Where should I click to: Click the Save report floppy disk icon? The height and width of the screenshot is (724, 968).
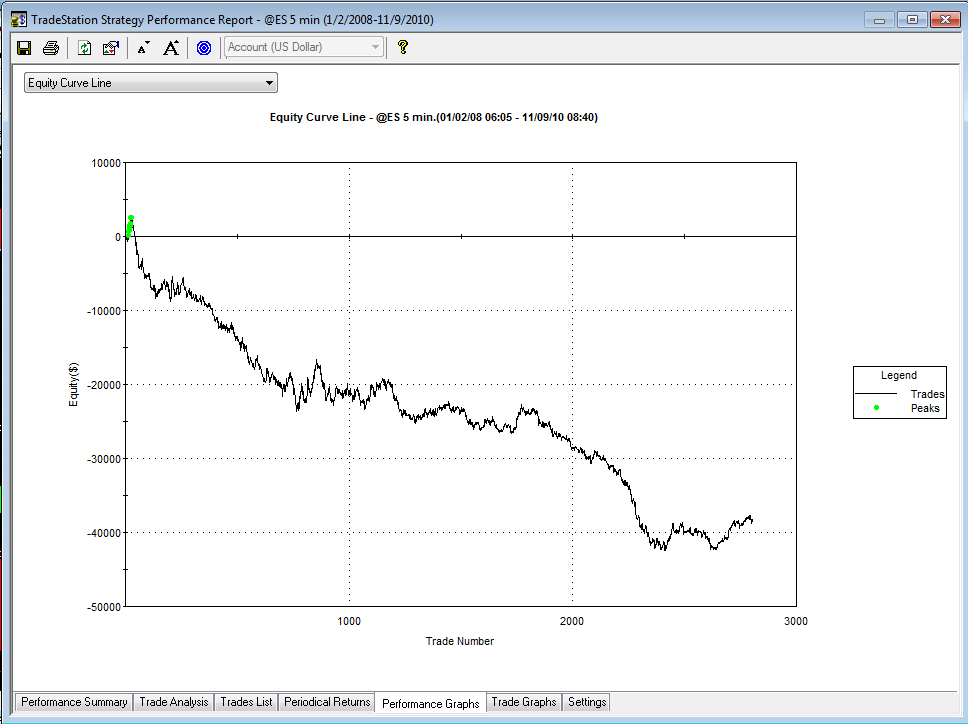(24, 48)
